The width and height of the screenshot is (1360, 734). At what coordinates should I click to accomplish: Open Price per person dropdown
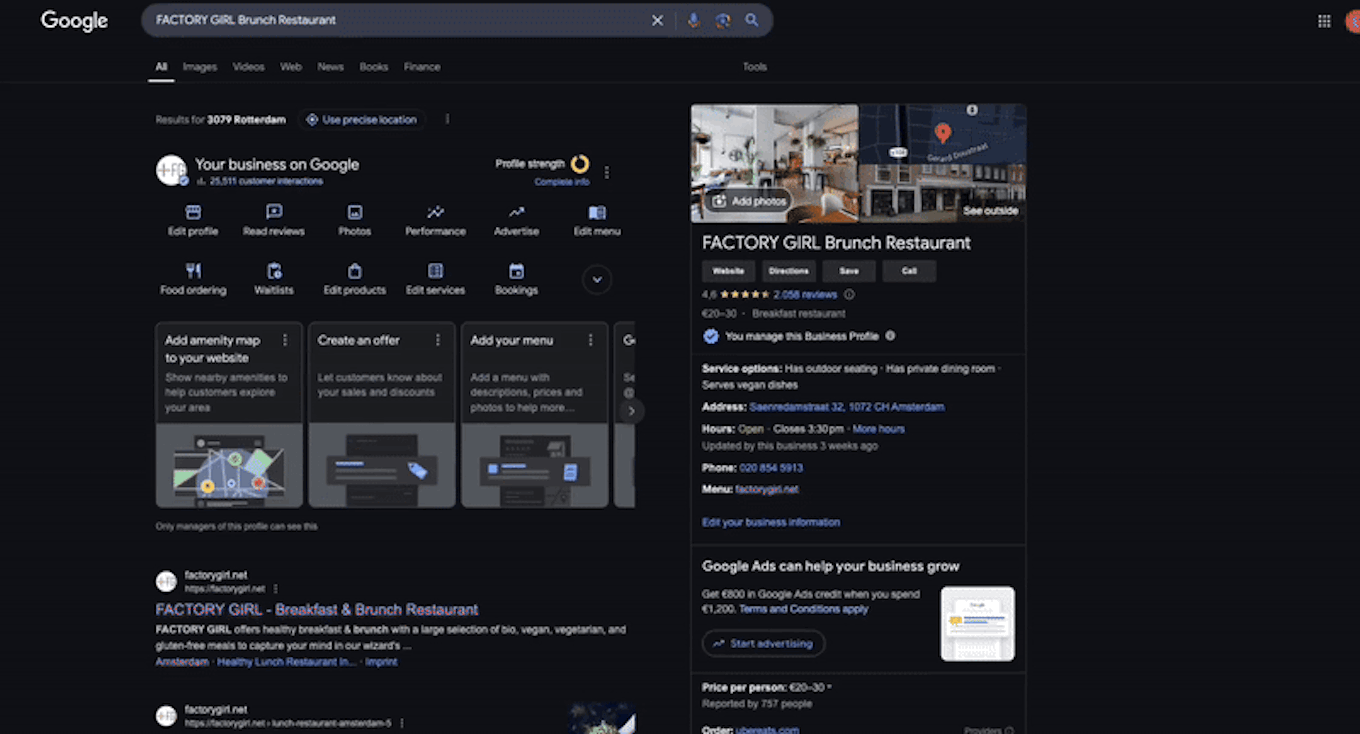(x=829, y=687)
